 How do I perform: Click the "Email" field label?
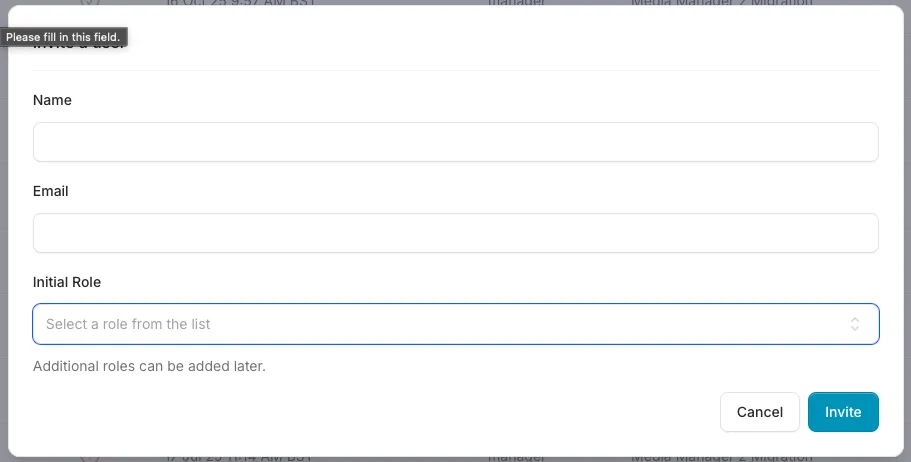[51, 191]
